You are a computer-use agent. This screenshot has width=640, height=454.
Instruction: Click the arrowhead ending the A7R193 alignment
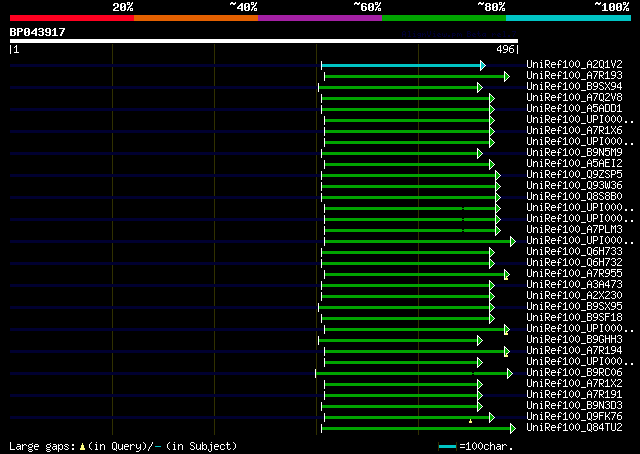click(507, 76)
